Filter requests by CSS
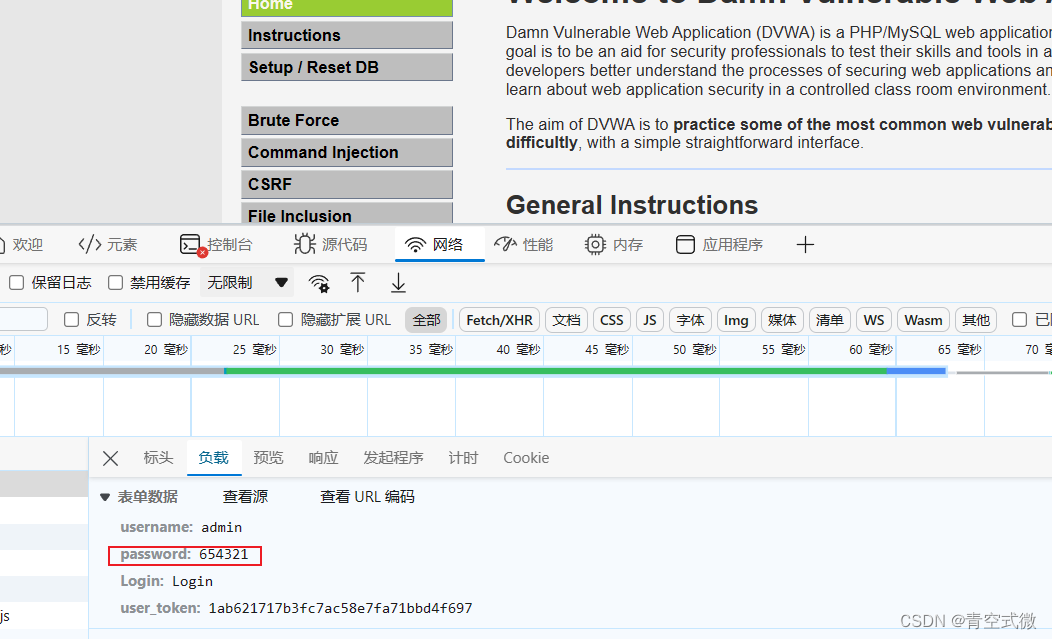This screenshot has height=639, width=1052. (x=611, y=320)
